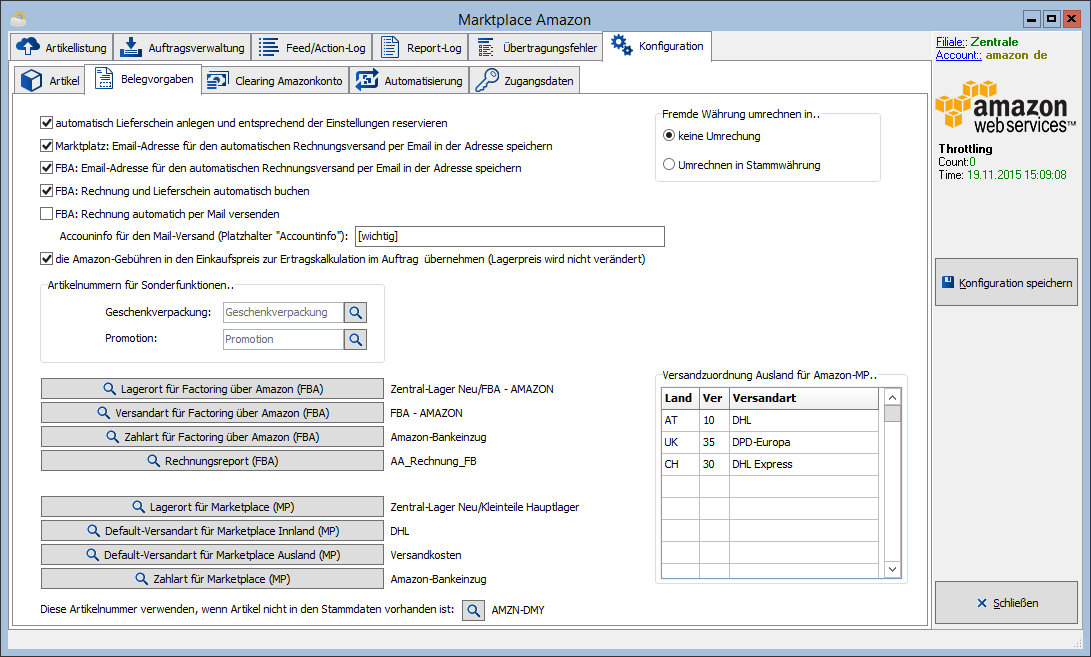The image size is (1091, 657).
Task: Click the Versandzuordnung table scrollbar thumb
Action: [892, 414]
